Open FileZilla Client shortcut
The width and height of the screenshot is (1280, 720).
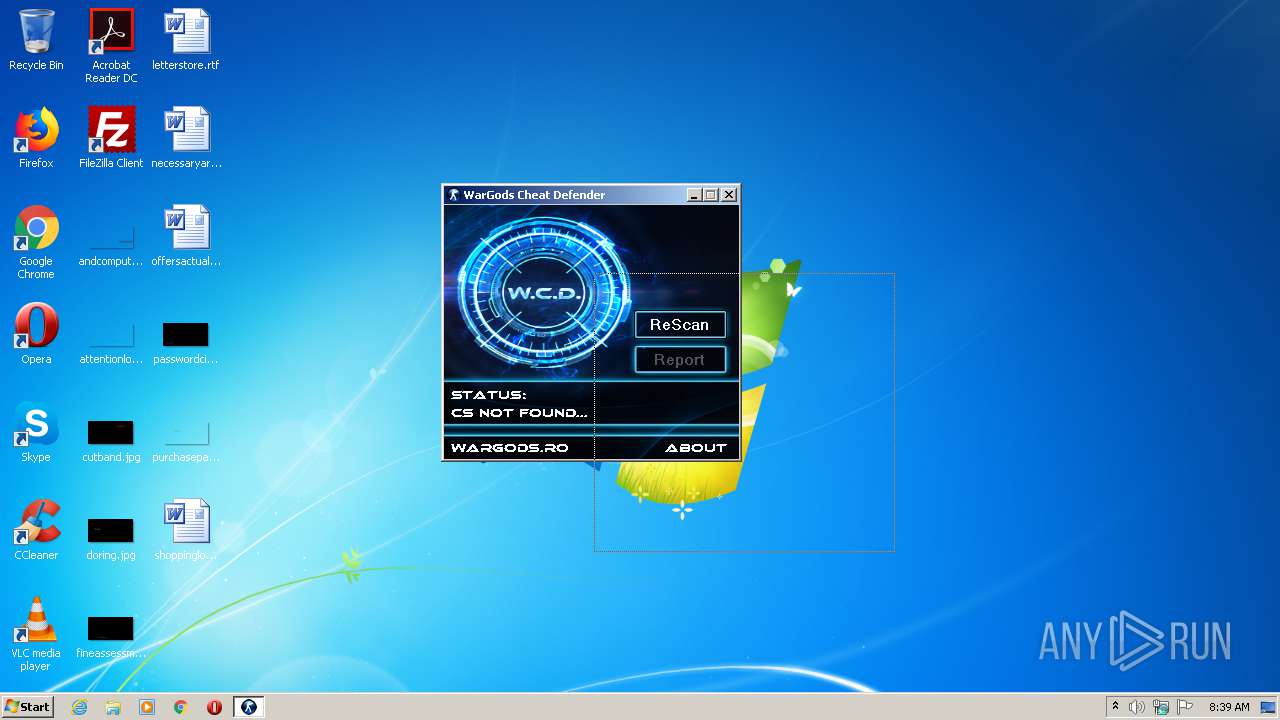tap(111, 138)
